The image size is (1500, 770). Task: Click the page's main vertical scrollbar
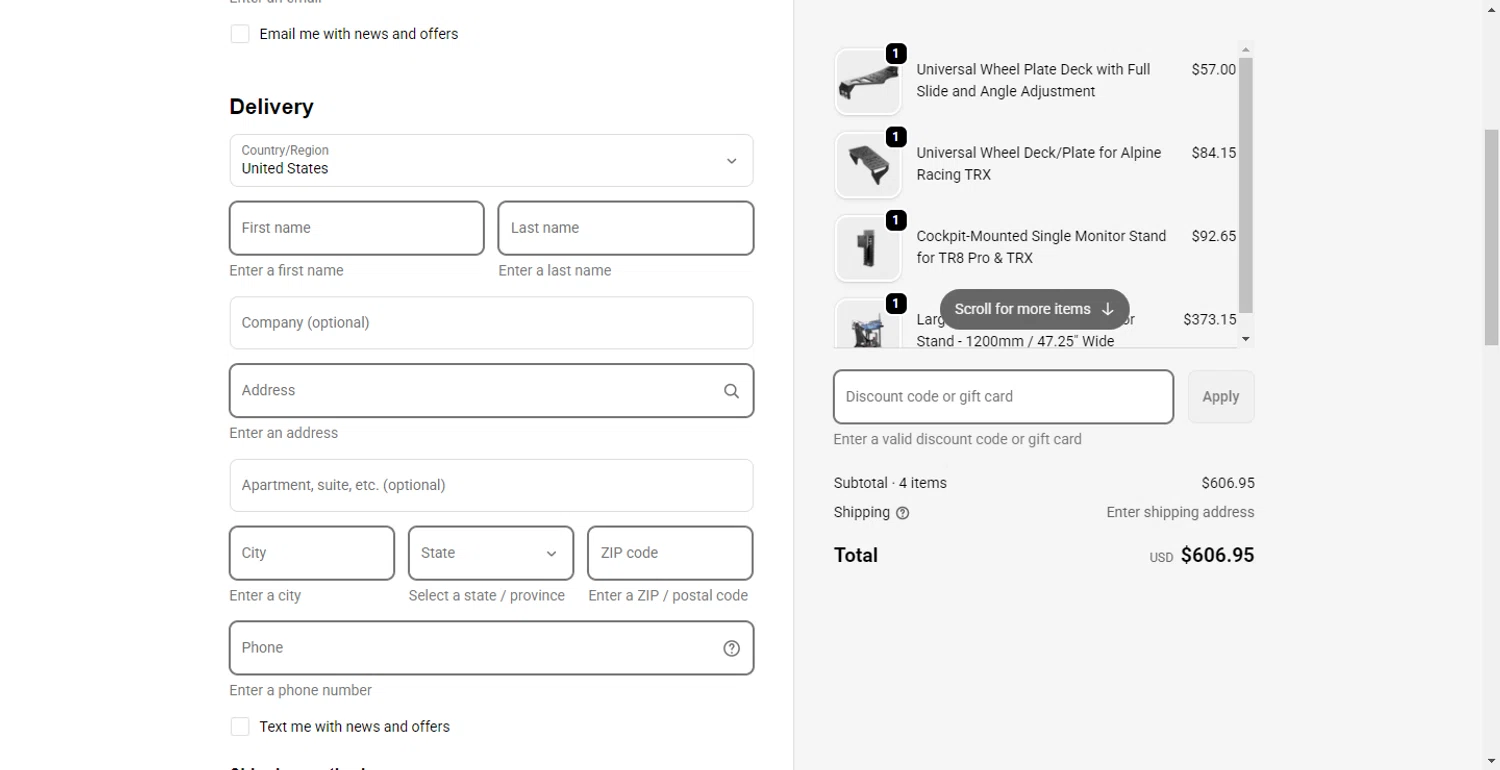coord(1491,238)
